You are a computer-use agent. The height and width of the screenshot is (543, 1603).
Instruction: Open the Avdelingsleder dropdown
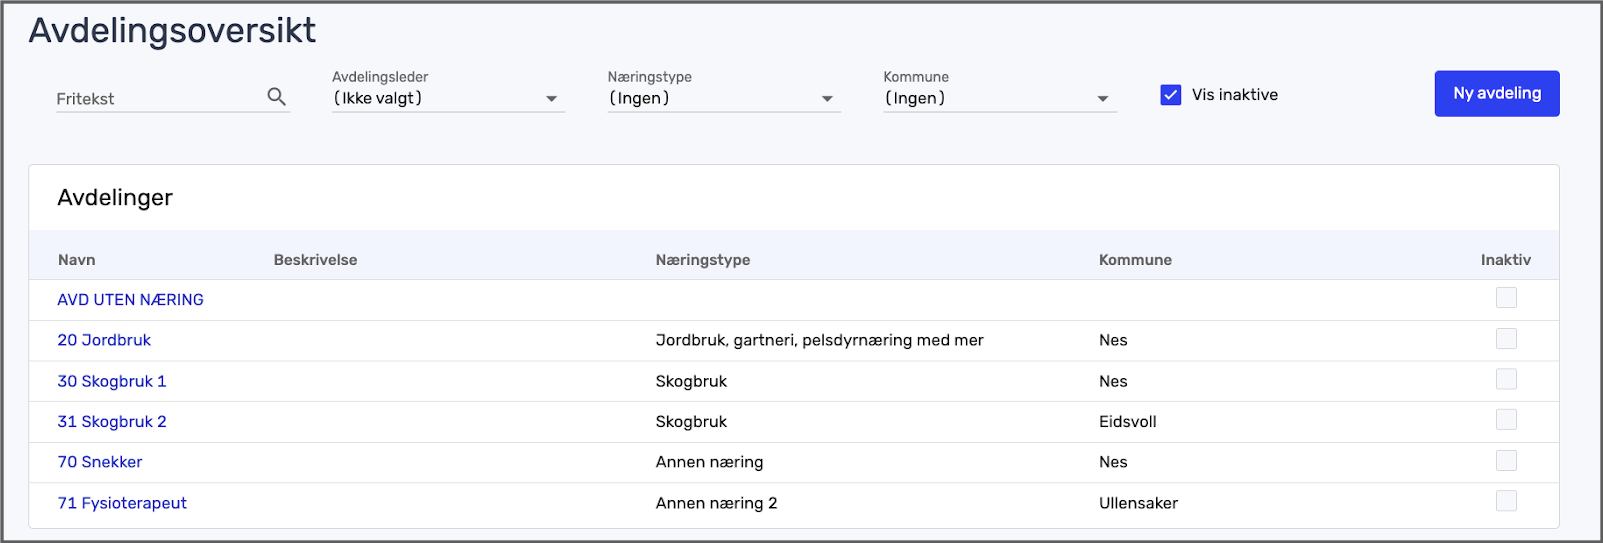447,98
